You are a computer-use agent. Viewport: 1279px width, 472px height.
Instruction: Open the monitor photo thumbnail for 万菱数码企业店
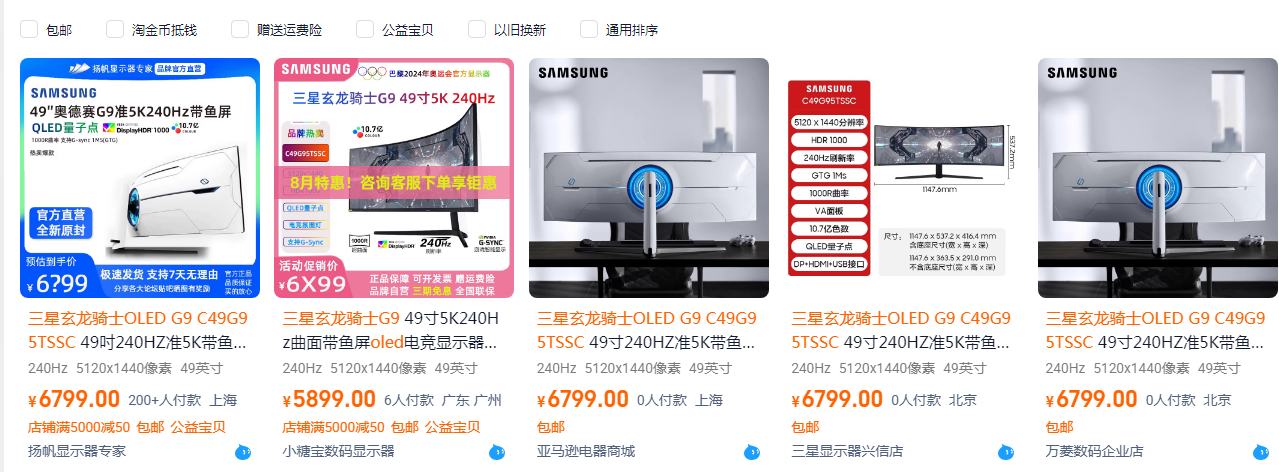coord(1158,178)
